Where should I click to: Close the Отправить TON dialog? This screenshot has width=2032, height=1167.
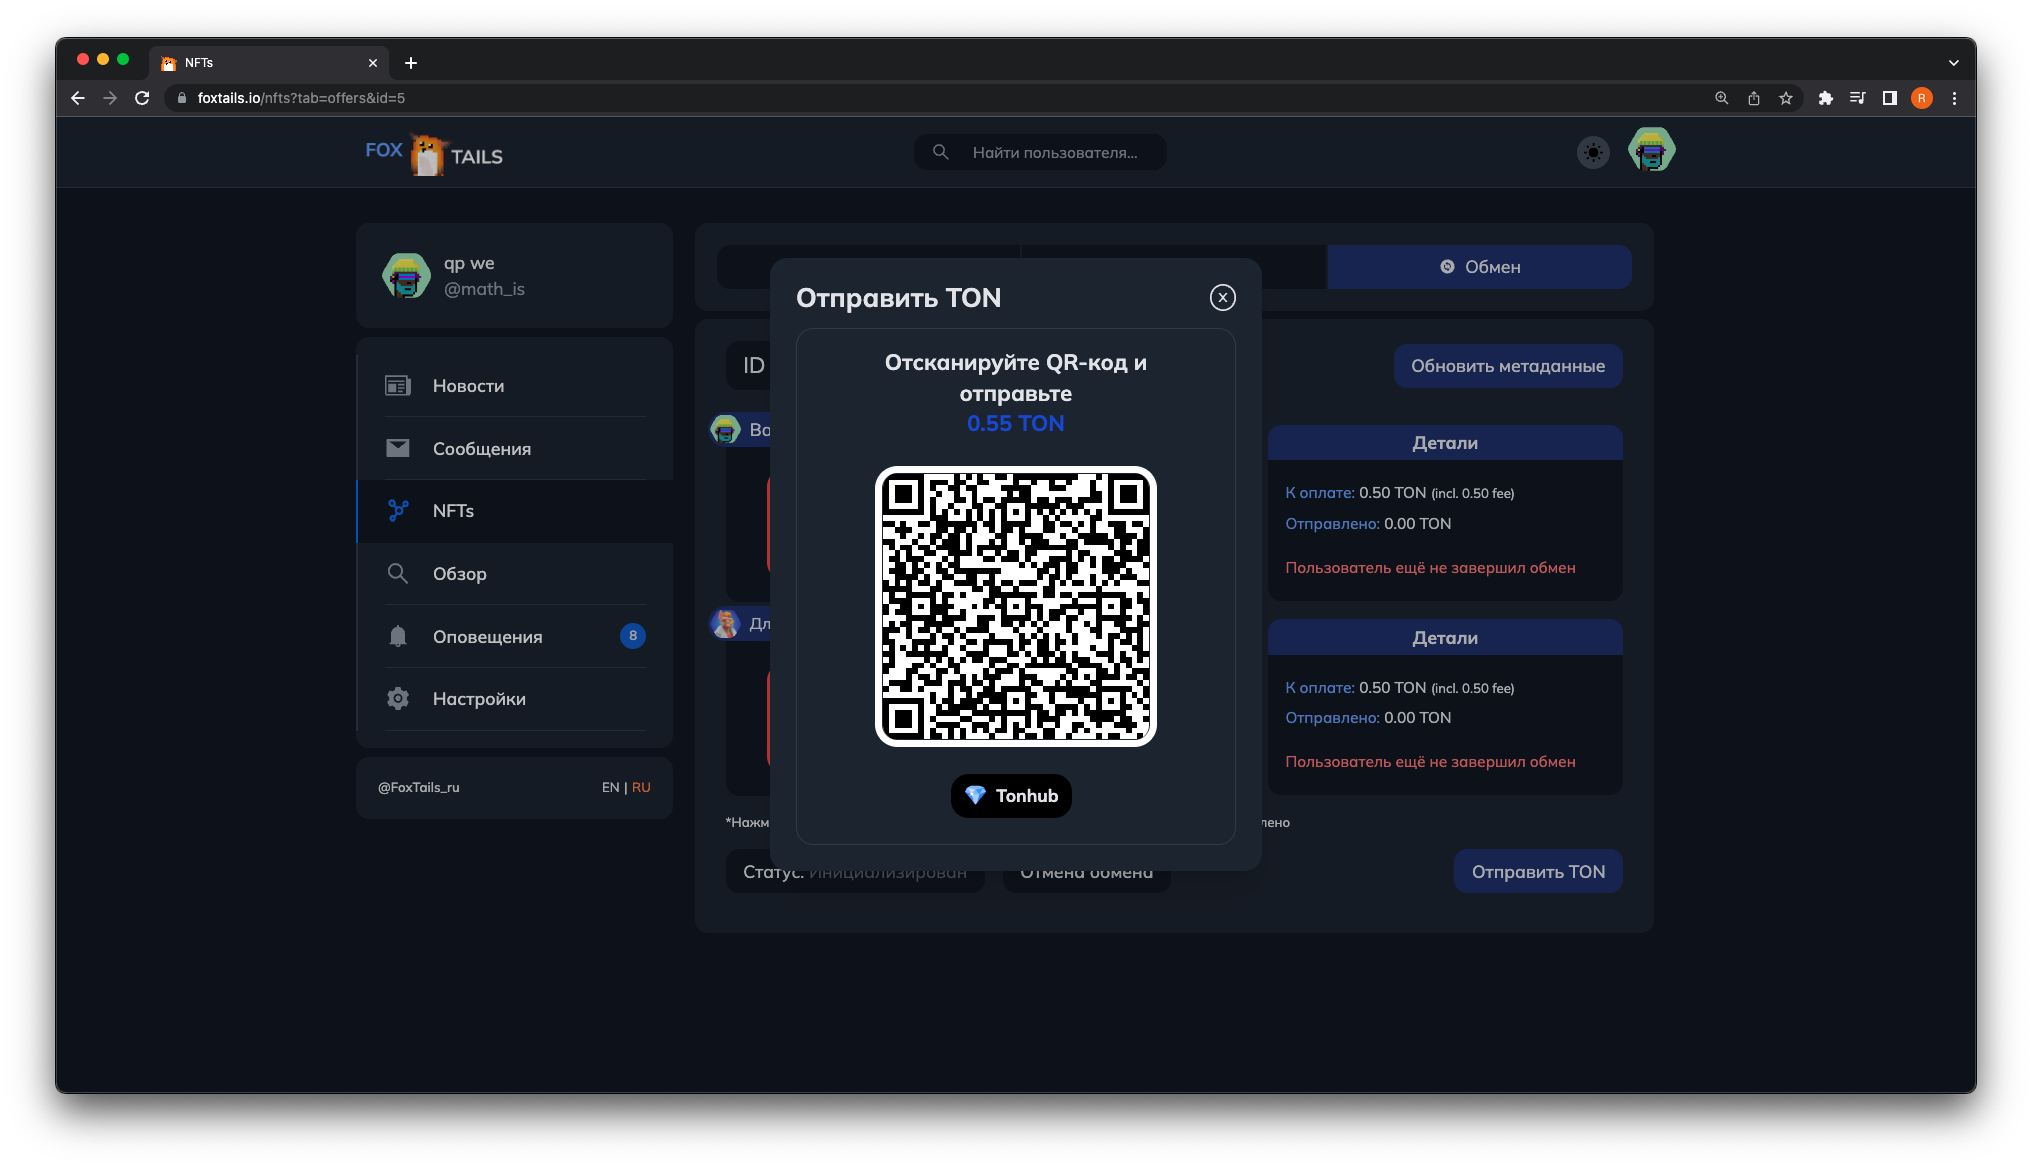pyautogui.click(x=1222, y=297)
